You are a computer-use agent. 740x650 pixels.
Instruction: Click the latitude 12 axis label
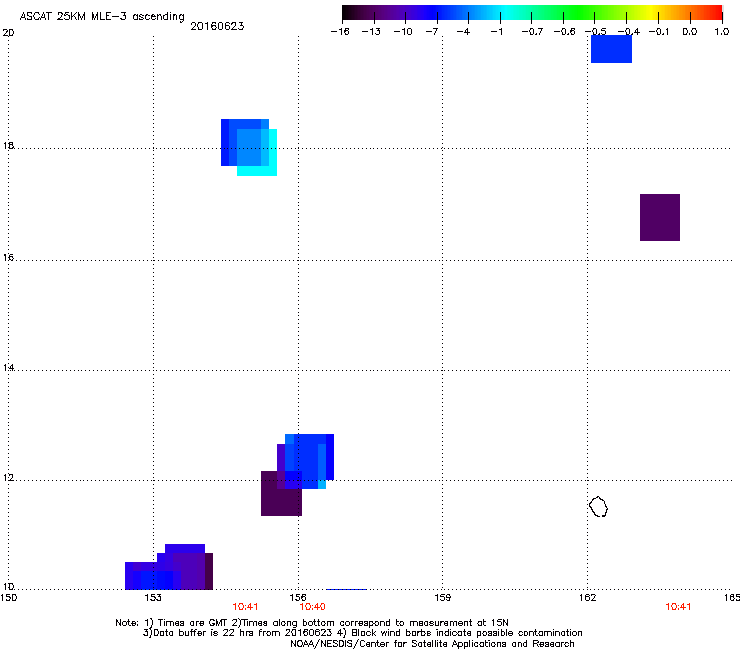pyautogui.click(x=8, y=478)
